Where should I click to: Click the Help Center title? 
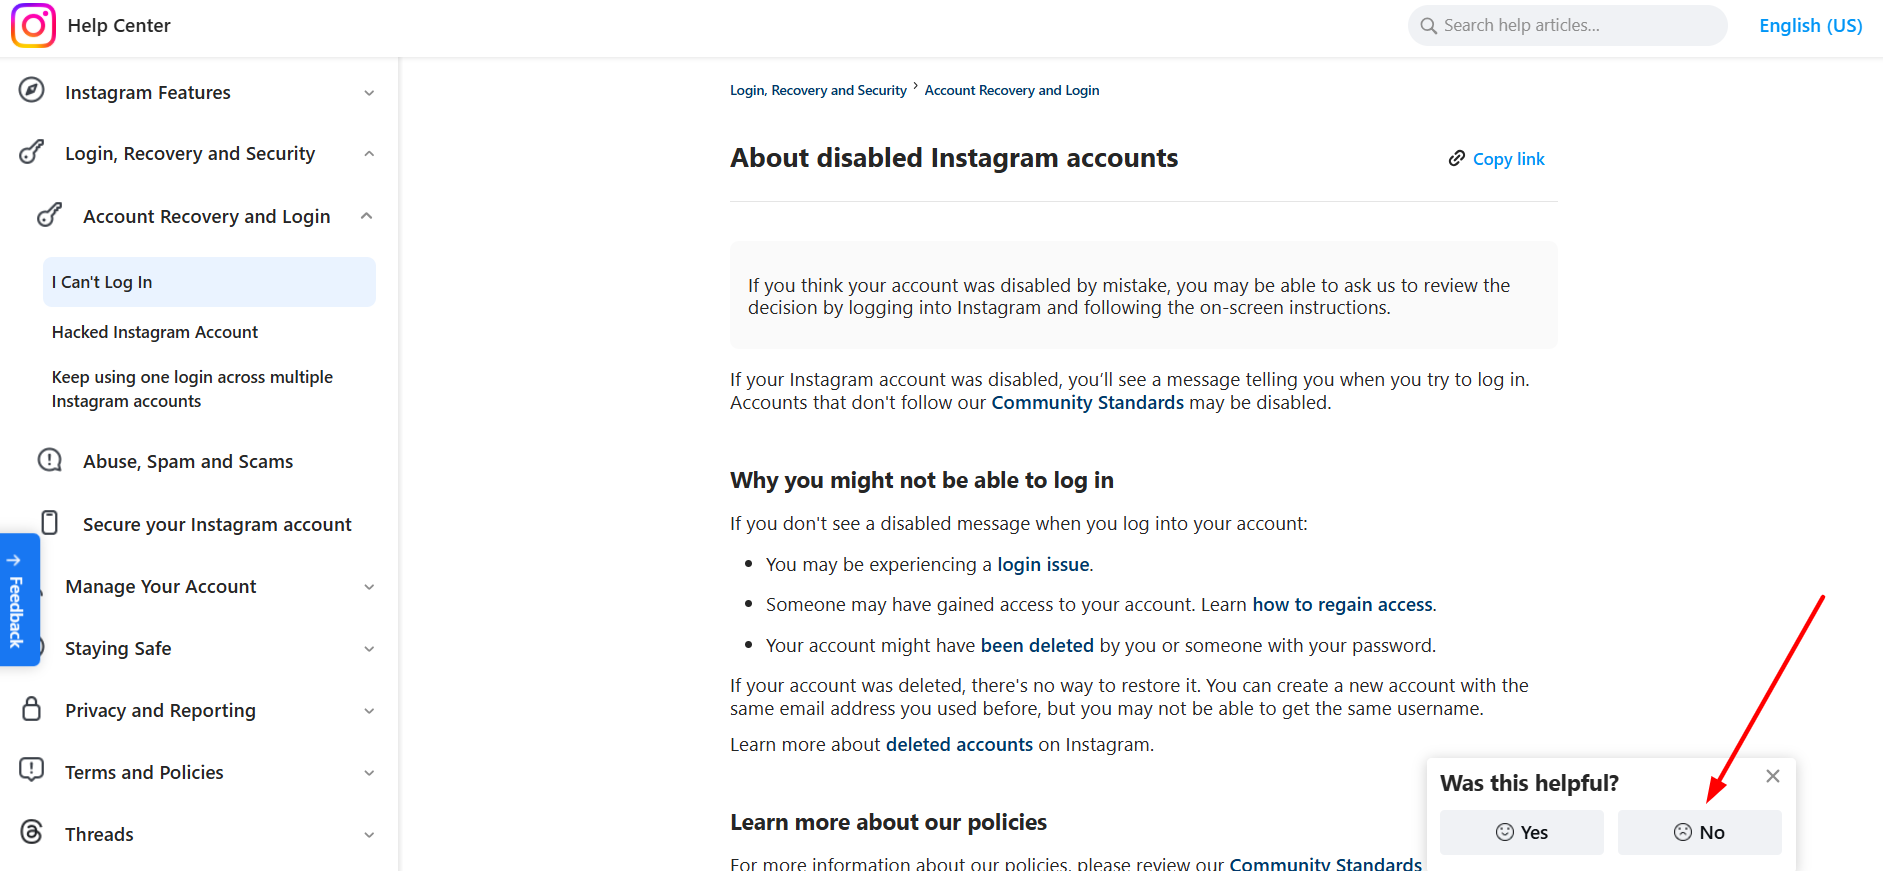click(119, 25)
